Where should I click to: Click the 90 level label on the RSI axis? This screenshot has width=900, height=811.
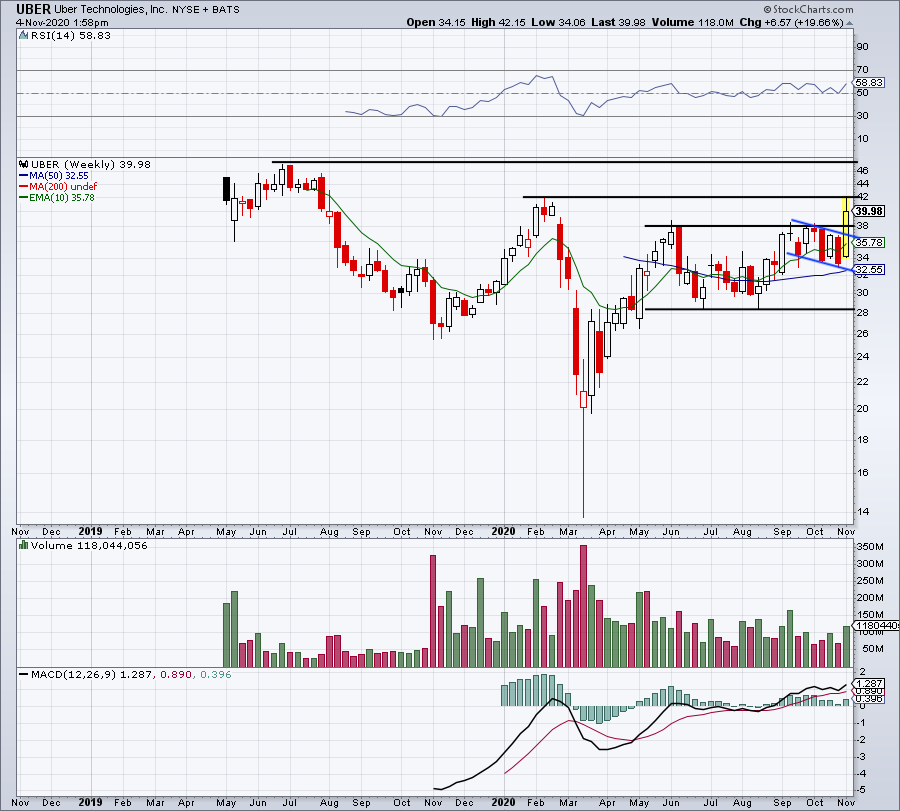point(862,47)
